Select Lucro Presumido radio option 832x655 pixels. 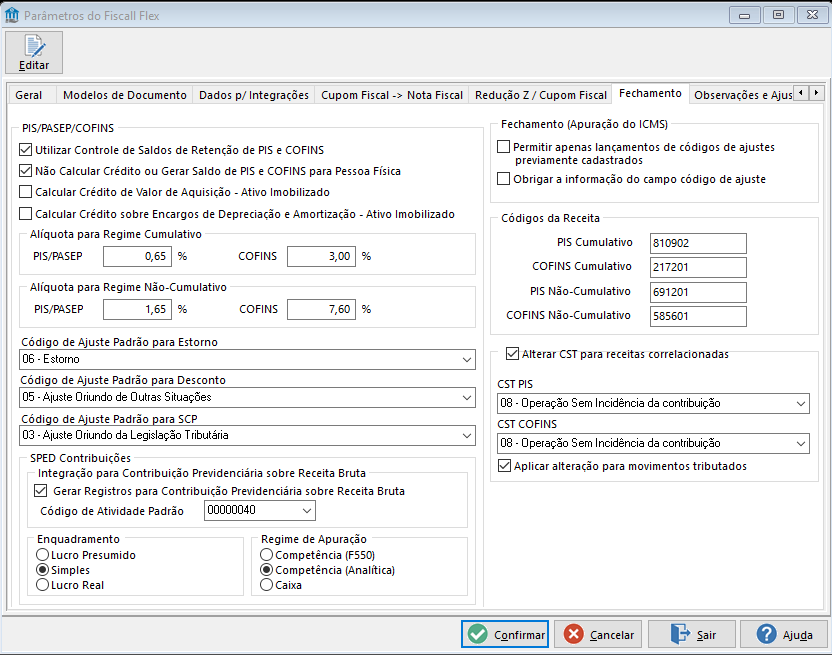(x=42, y=555)
